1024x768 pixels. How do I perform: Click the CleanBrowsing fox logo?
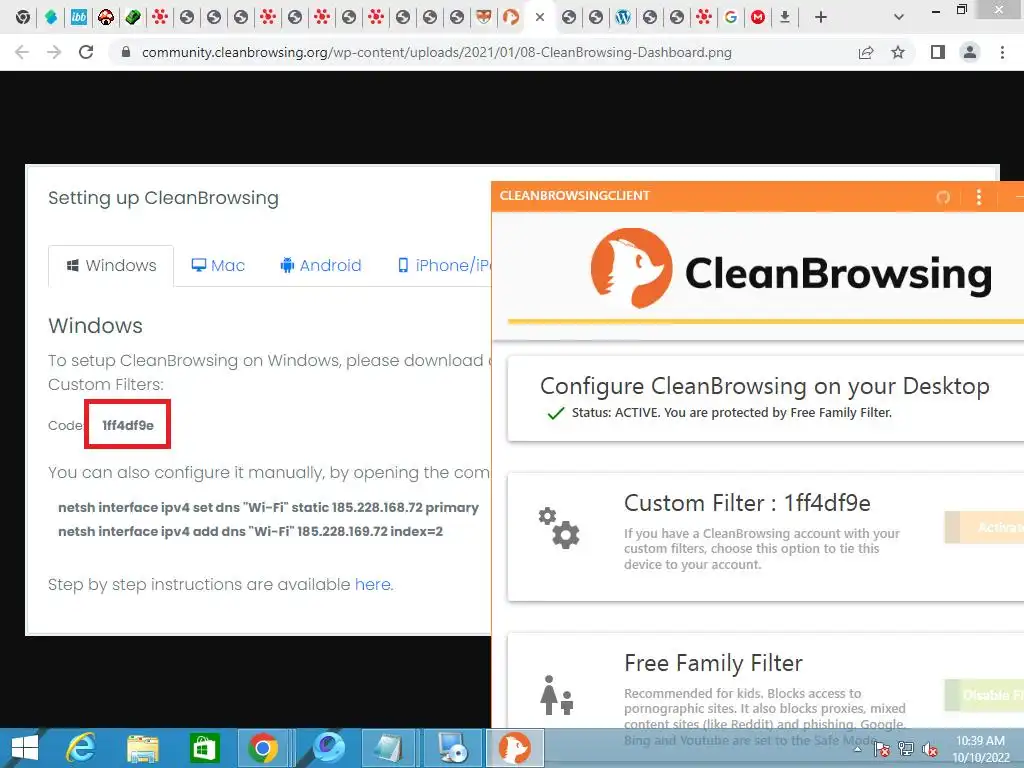tap(631, 268)
